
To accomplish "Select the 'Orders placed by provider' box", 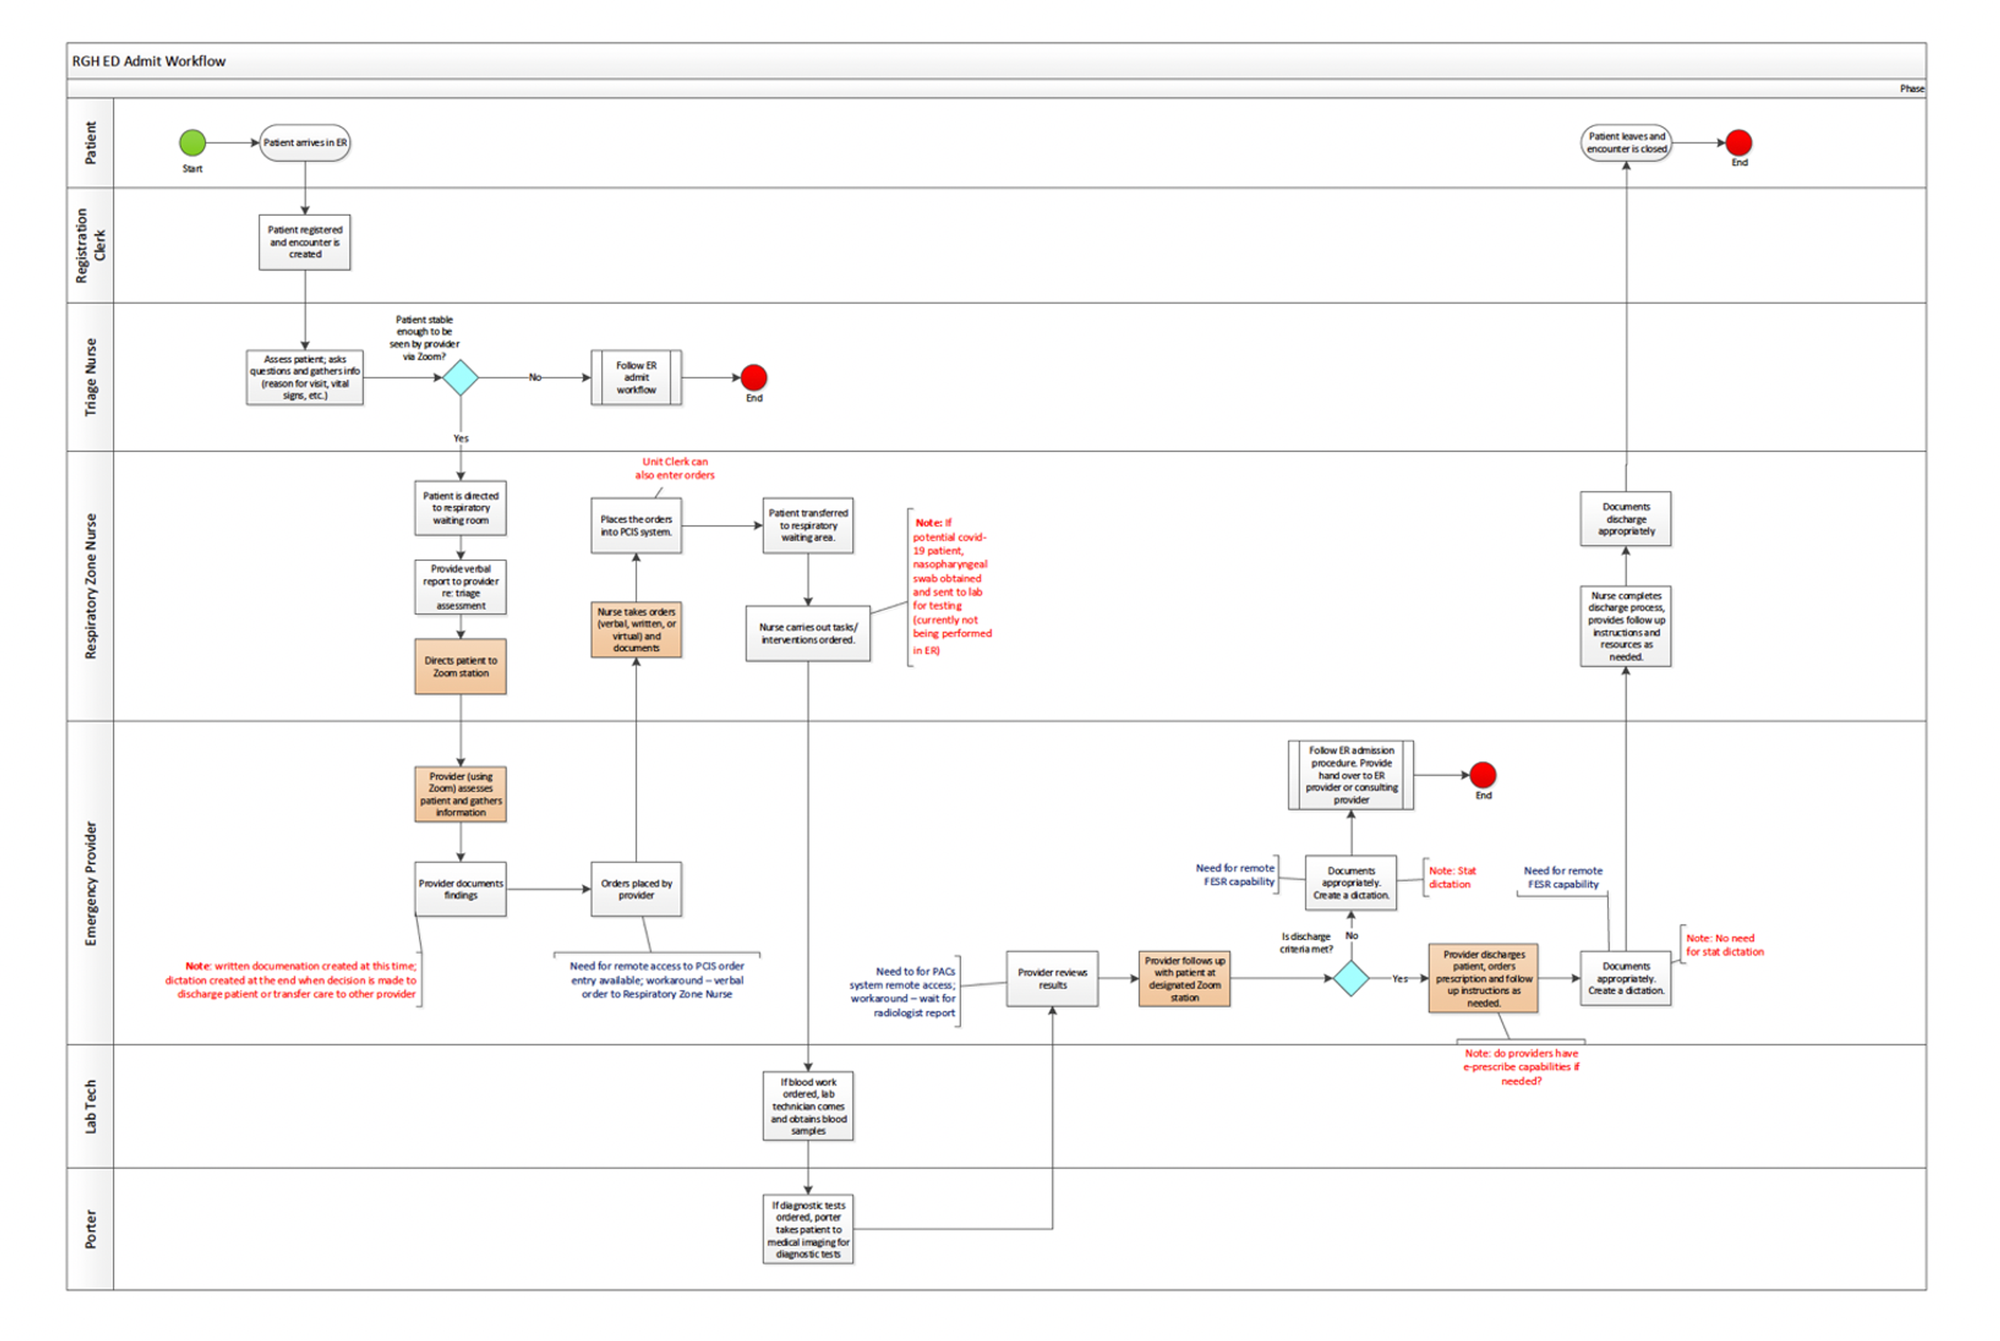I will (636, 889).
